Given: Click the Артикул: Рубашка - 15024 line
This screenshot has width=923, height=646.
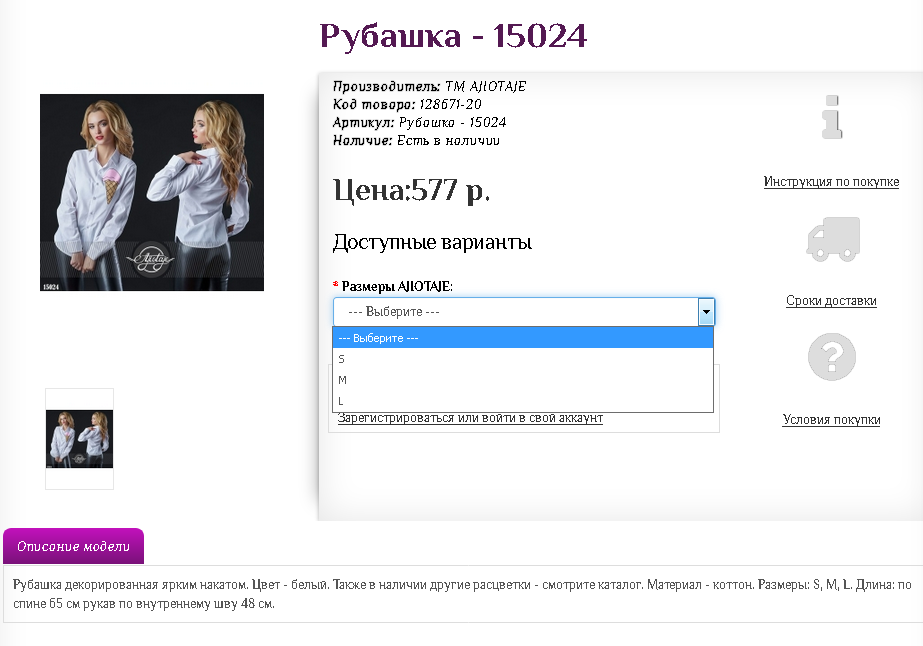Looking at the screenshot, I should 420,122.
